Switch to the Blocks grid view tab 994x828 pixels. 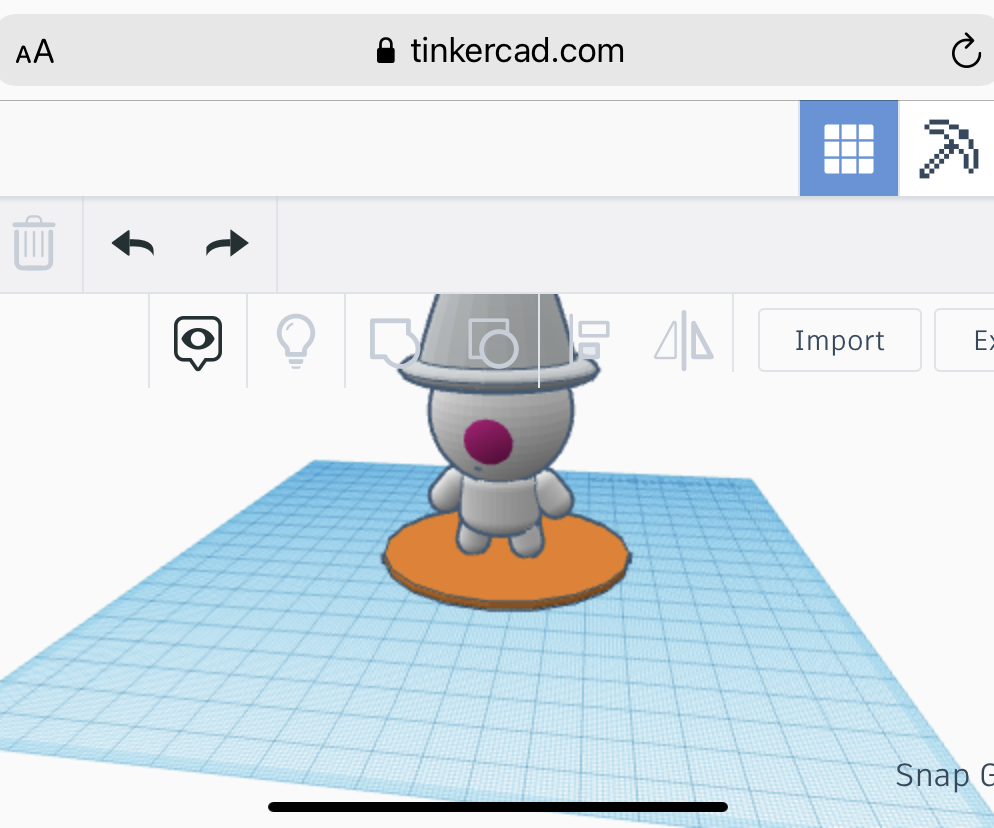click(x=849, y=148)
